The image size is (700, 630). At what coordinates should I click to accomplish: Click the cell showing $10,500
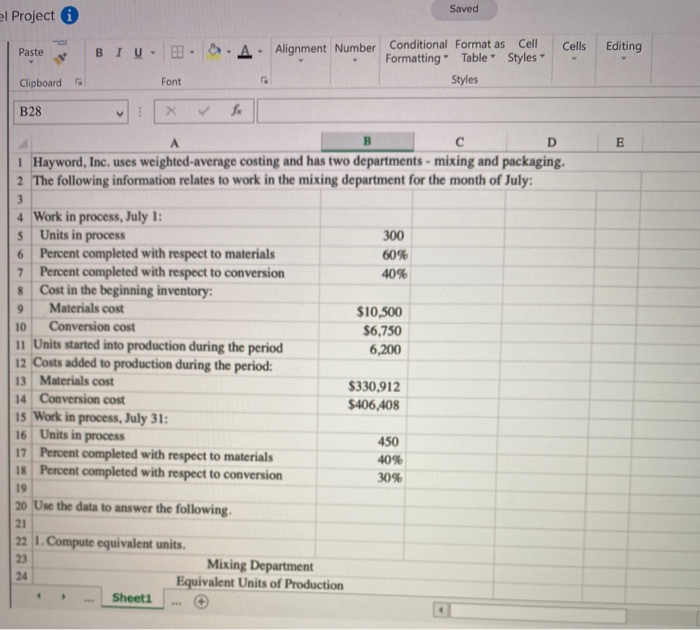(364, 312)
